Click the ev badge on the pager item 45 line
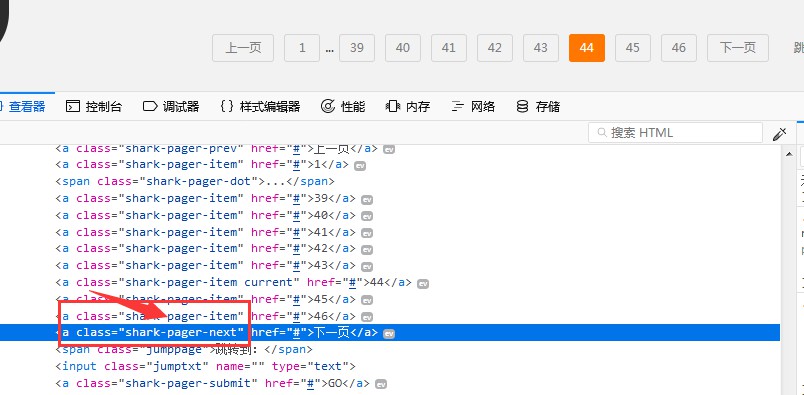804x395 pixels. [x=367, y=301]
